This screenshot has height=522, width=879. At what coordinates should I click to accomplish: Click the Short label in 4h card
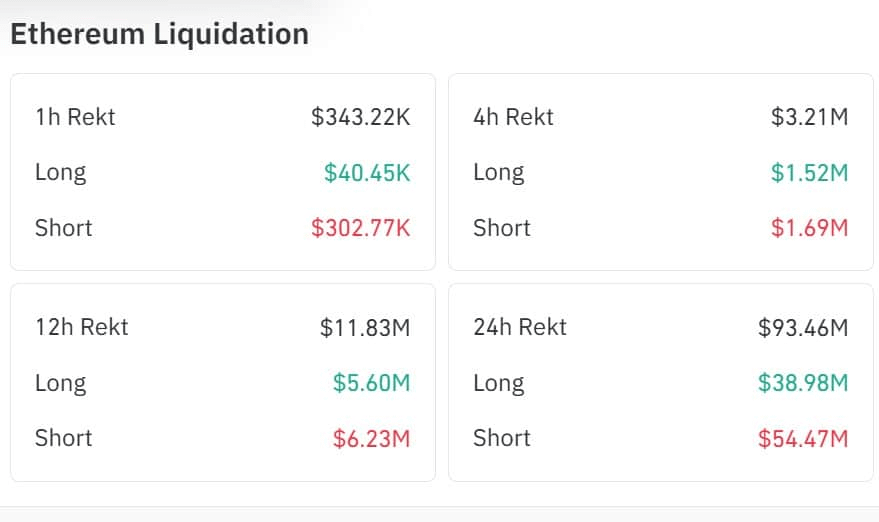pos(501,228)
